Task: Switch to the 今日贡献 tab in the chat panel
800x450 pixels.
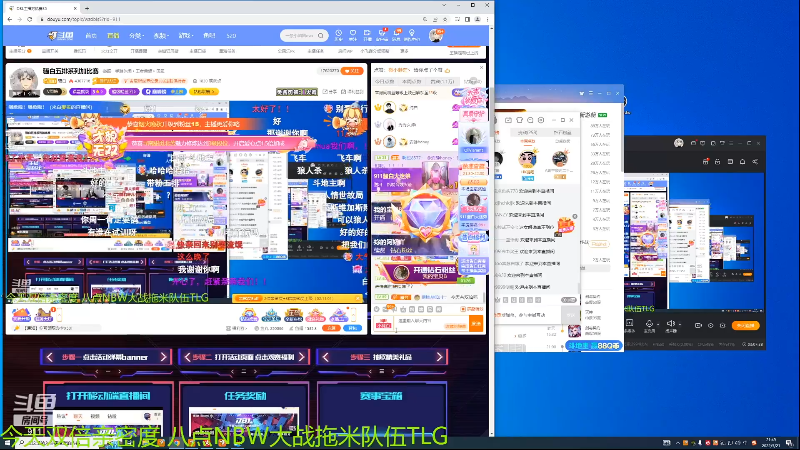Action: click(384, 82)
